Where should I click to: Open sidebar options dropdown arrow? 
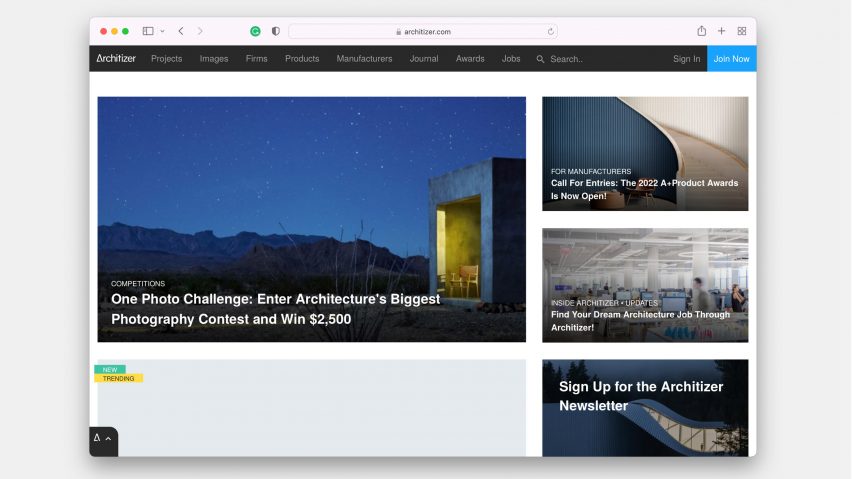click(x=162, y=31)
